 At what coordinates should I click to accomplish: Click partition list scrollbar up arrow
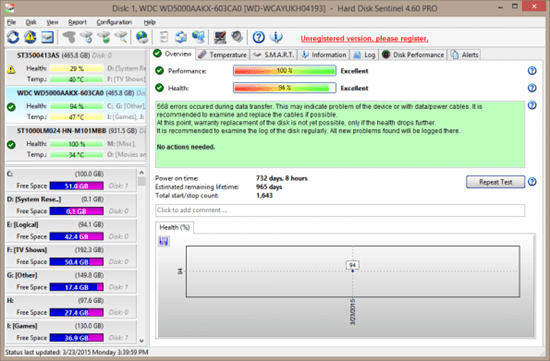(x=141, y=173)
